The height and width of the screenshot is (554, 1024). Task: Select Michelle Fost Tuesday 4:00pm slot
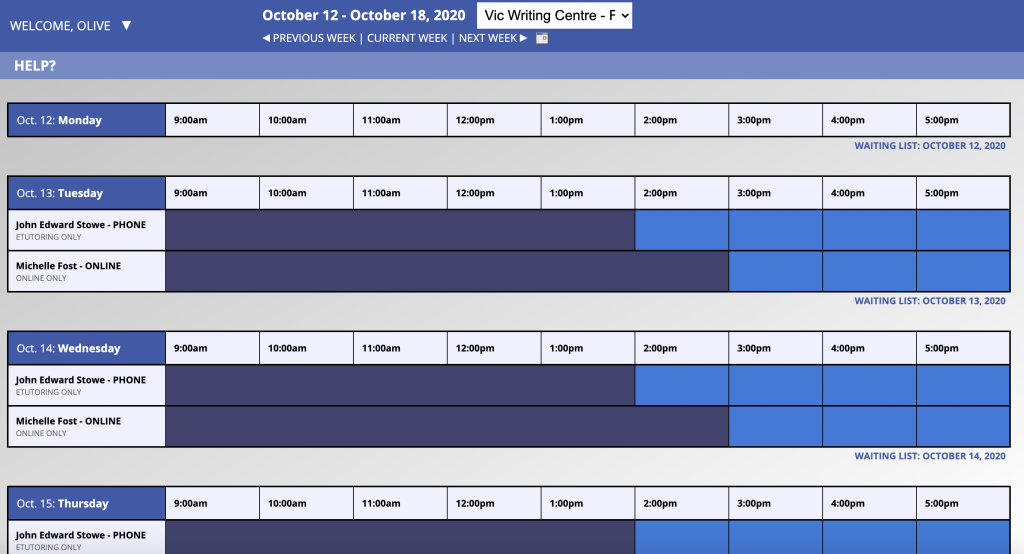coord(869,271)
